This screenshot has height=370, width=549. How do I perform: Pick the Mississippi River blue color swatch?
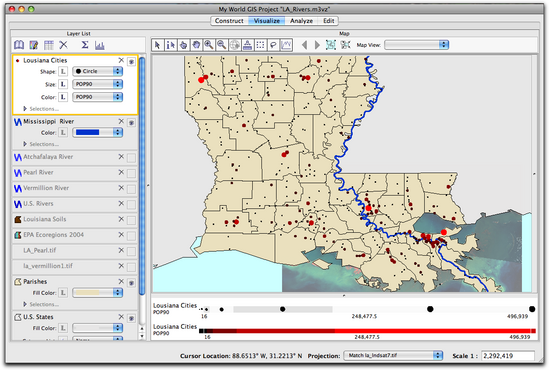click(x=88, y=132)
